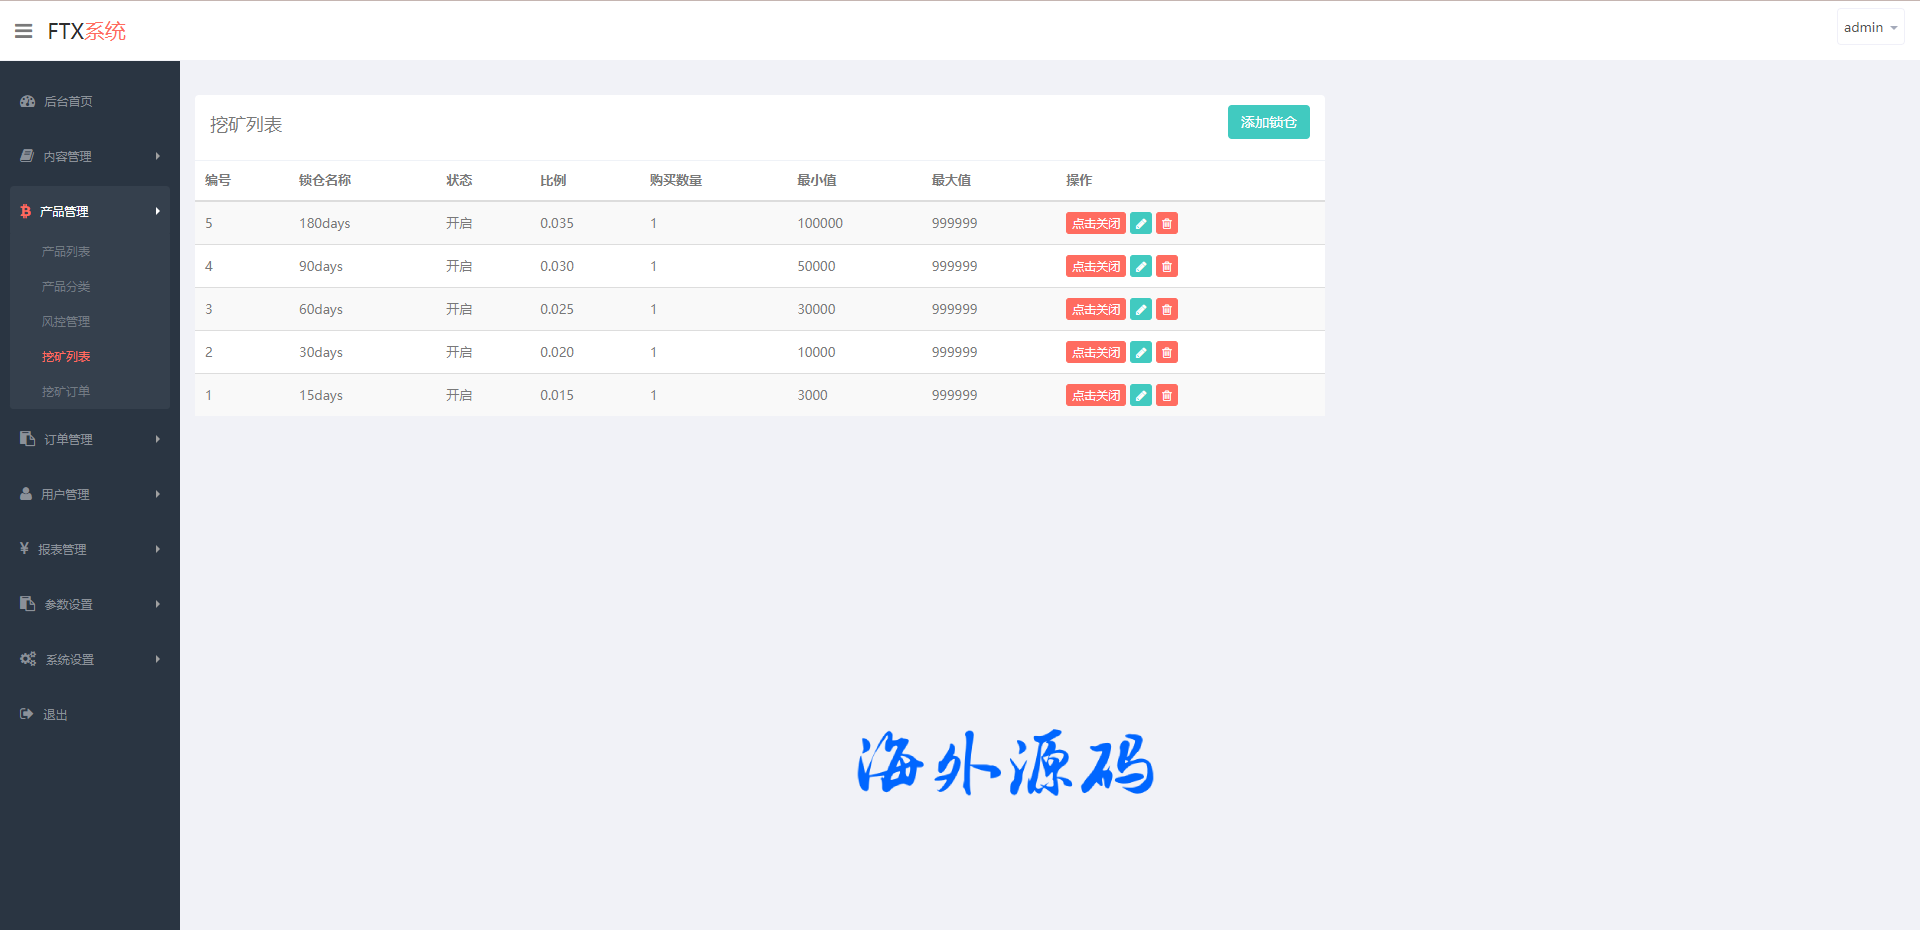Click the hamburger menu icon beside FTX

[x=24, y=31]
